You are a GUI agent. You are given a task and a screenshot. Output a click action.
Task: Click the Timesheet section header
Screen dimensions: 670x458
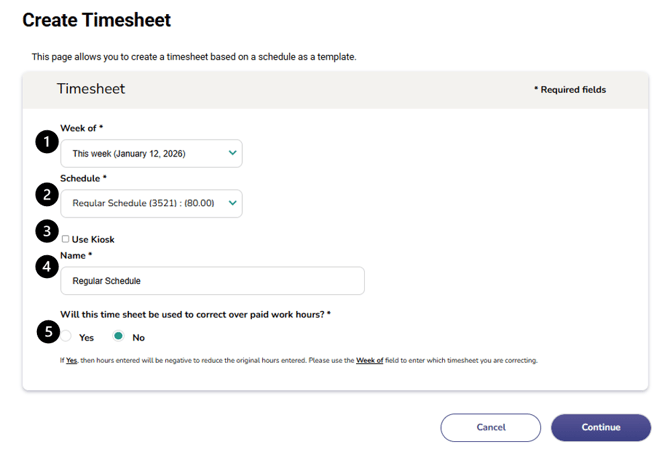pos(91,89)
